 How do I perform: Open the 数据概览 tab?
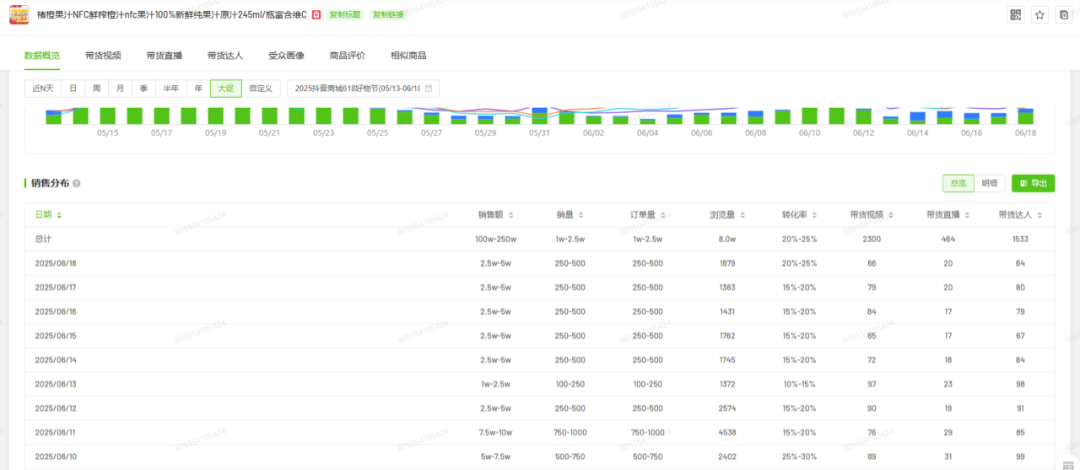42,56
